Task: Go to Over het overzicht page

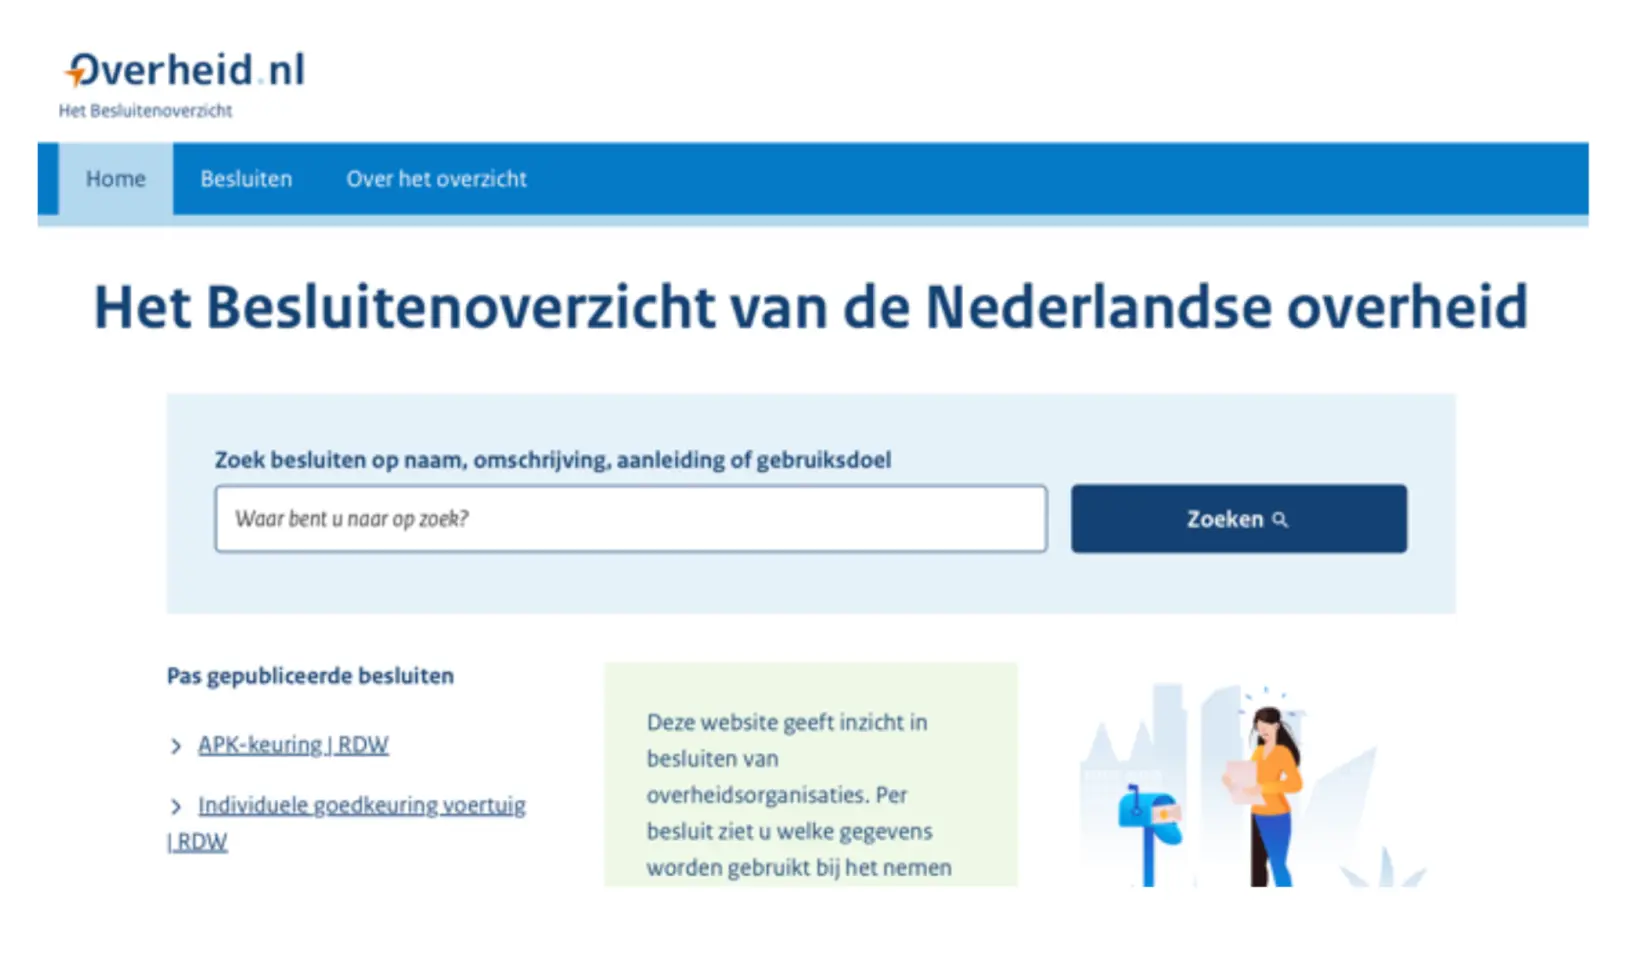Action: tap(436, 179)
